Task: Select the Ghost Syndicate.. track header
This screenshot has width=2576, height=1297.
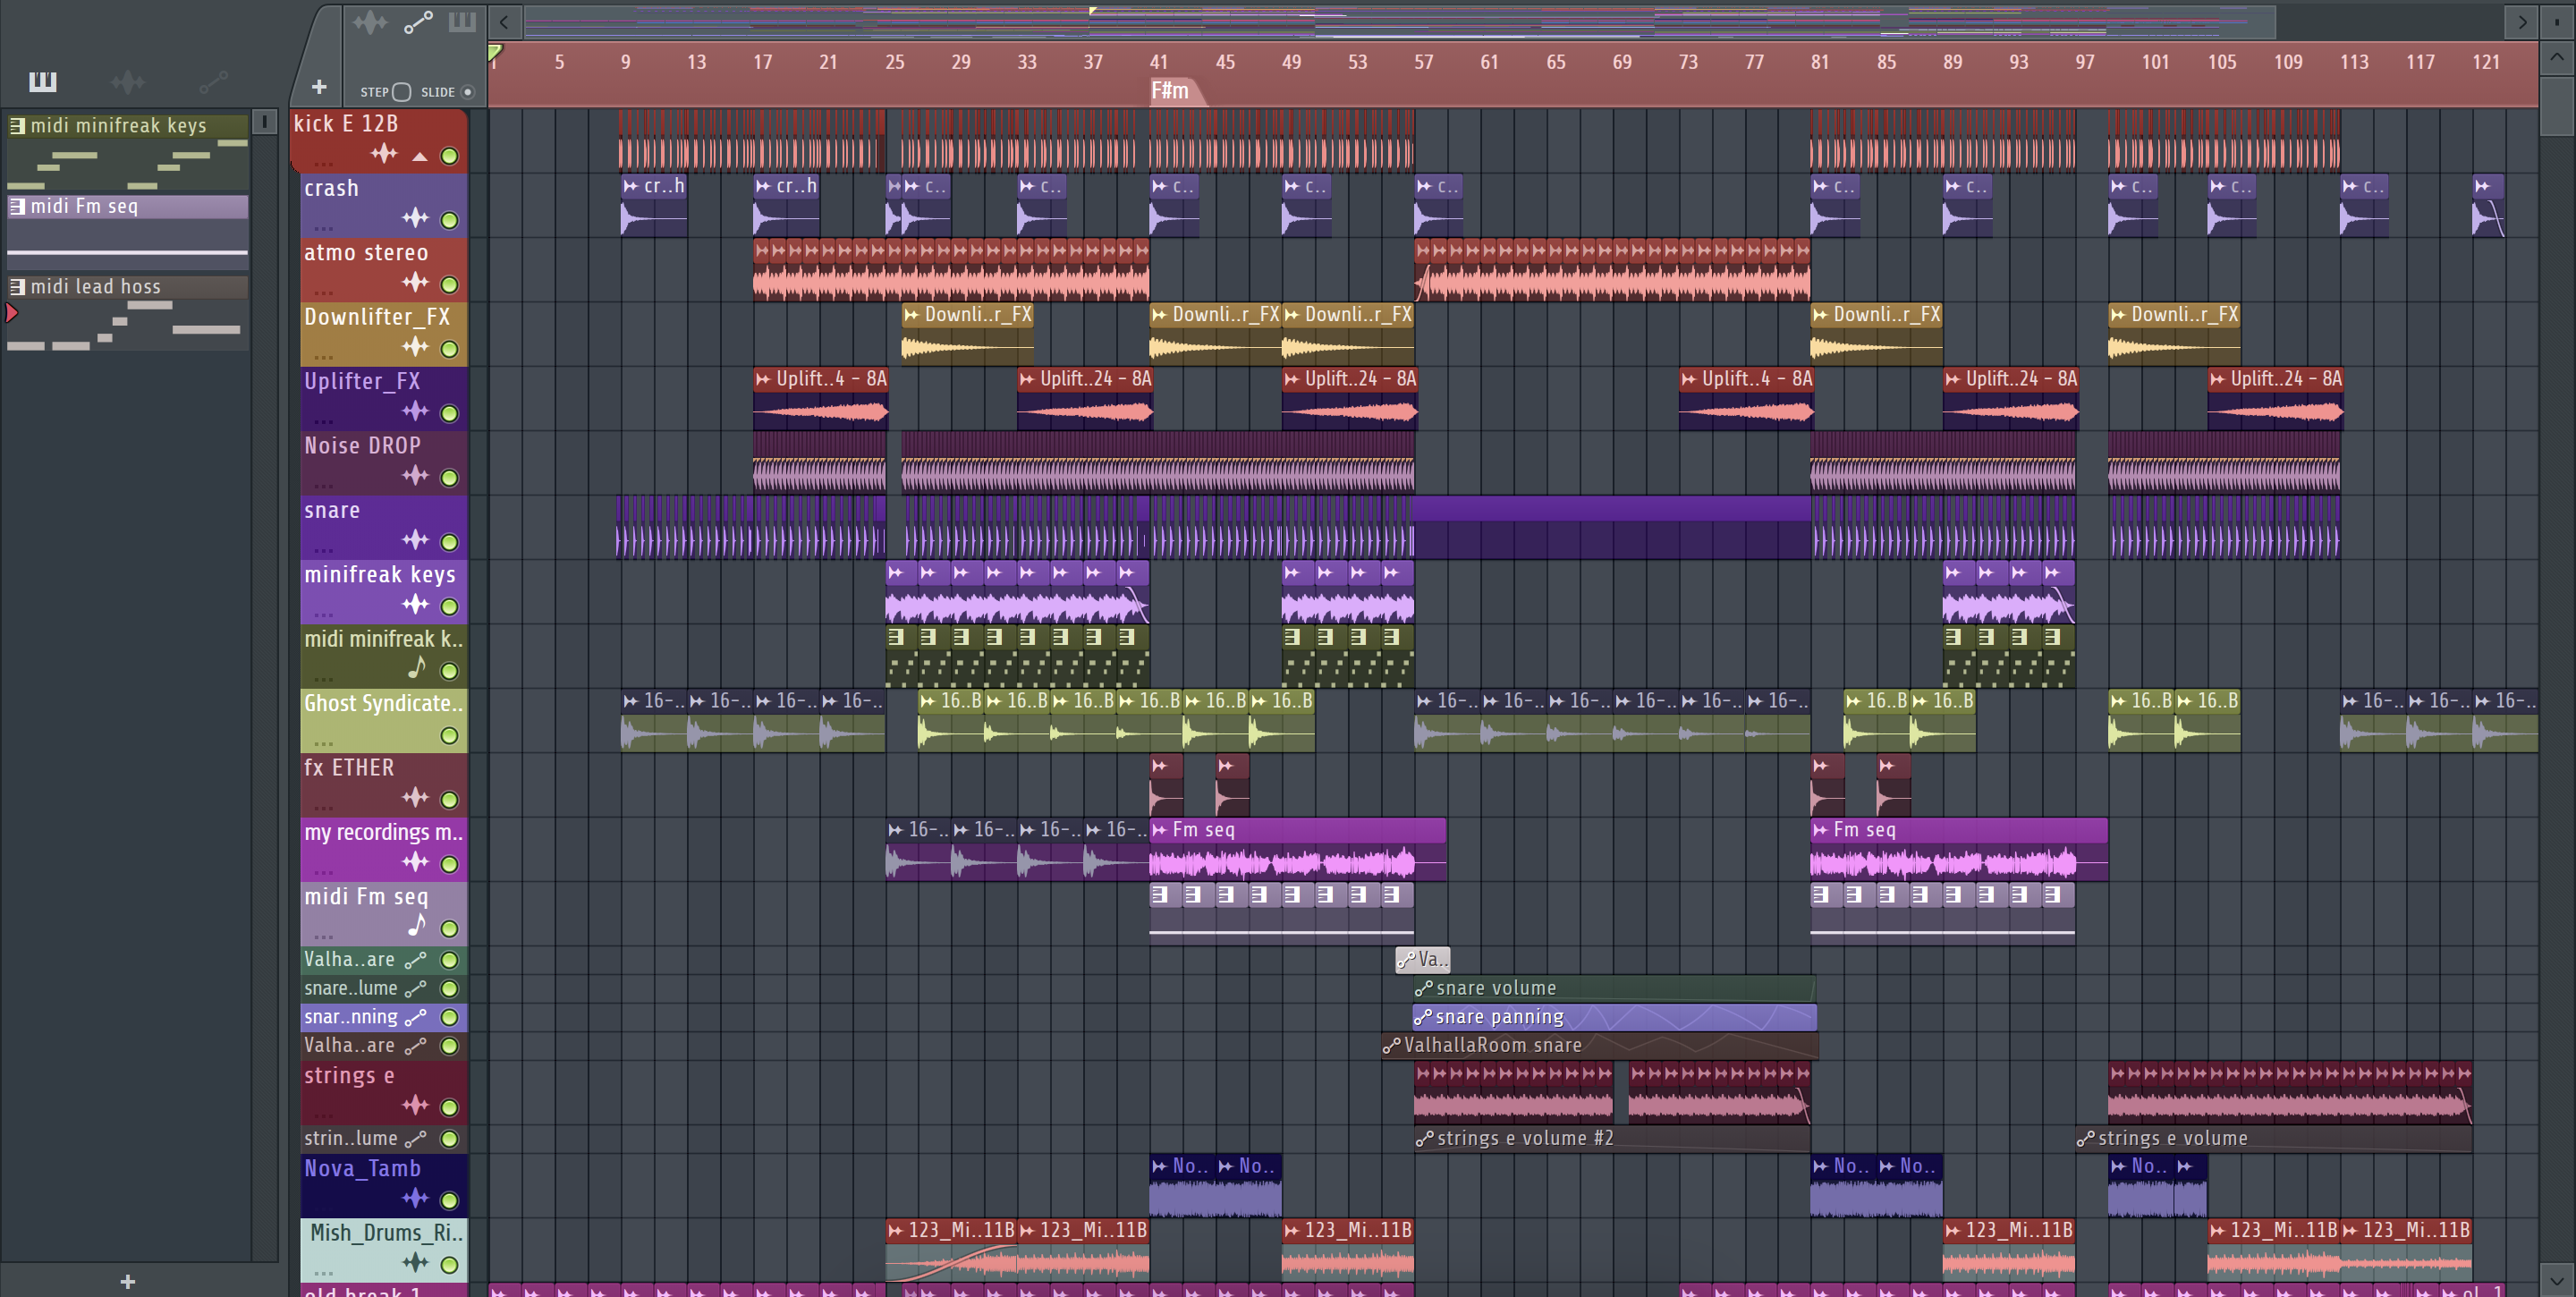Action: point(384,720)
